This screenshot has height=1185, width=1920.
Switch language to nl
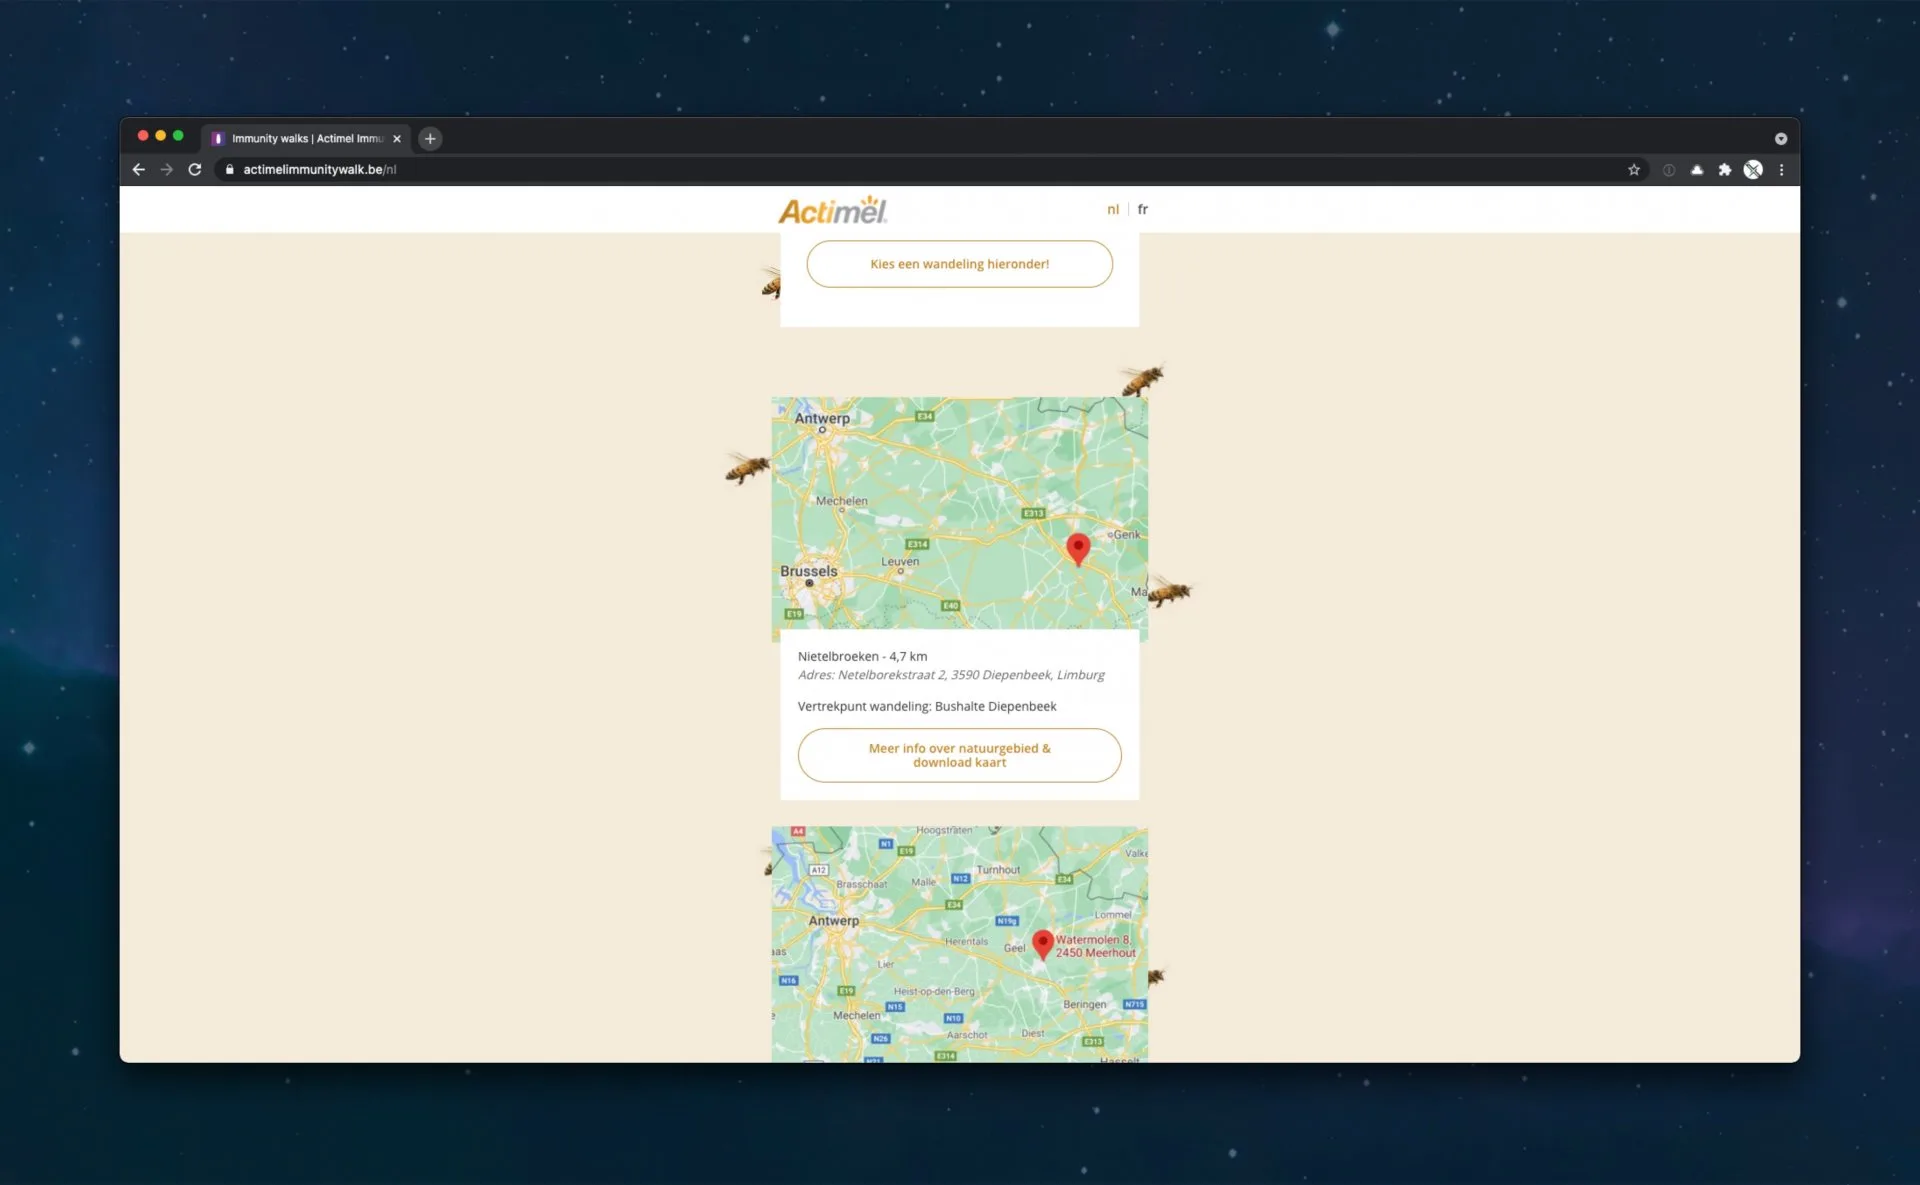coord(1113,209)
